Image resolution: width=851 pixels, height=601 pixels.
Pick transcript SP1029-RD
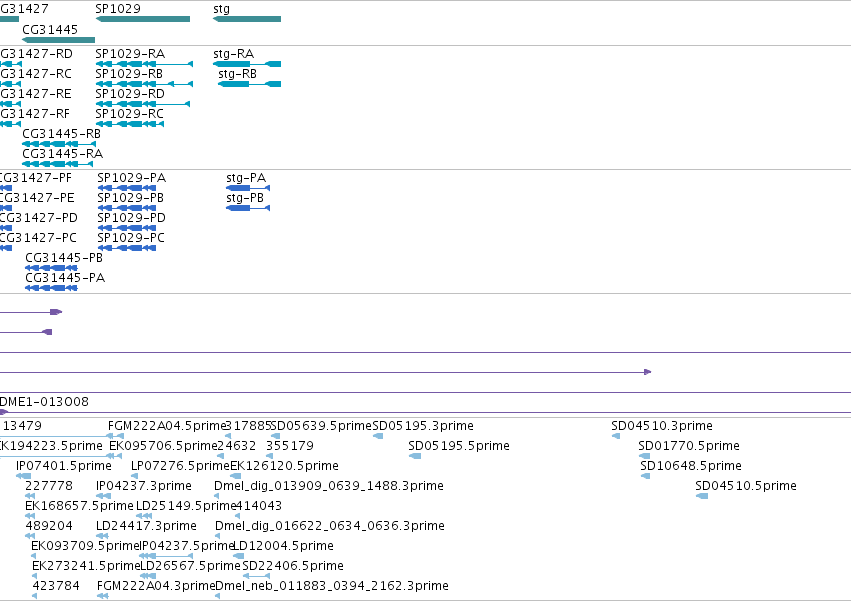pos(143,104)
